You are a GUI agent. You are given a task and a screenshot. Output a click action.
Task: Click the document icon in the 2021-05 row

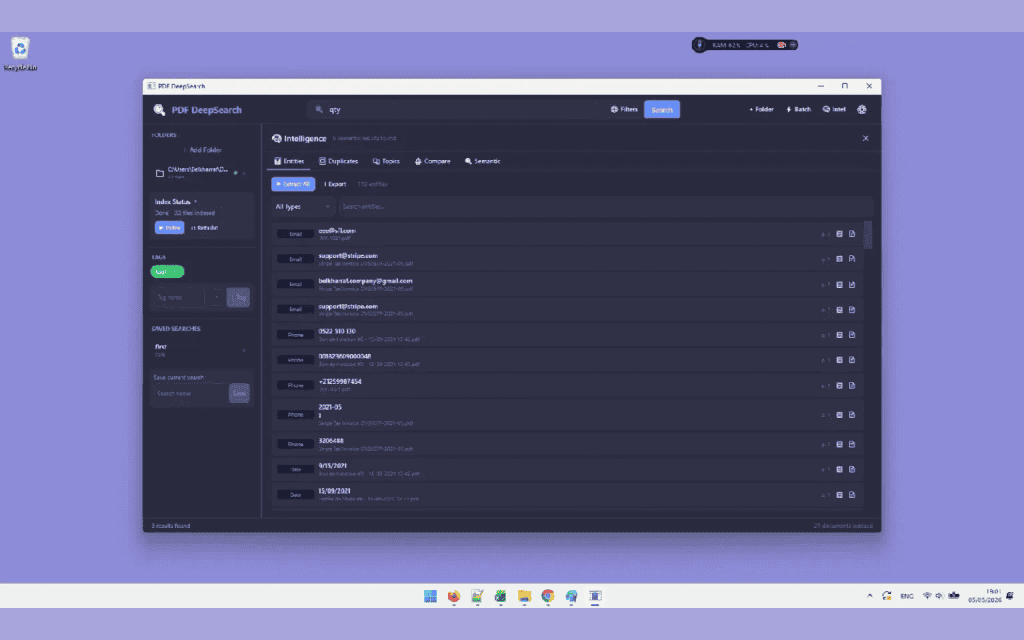(x=852, y=415)
